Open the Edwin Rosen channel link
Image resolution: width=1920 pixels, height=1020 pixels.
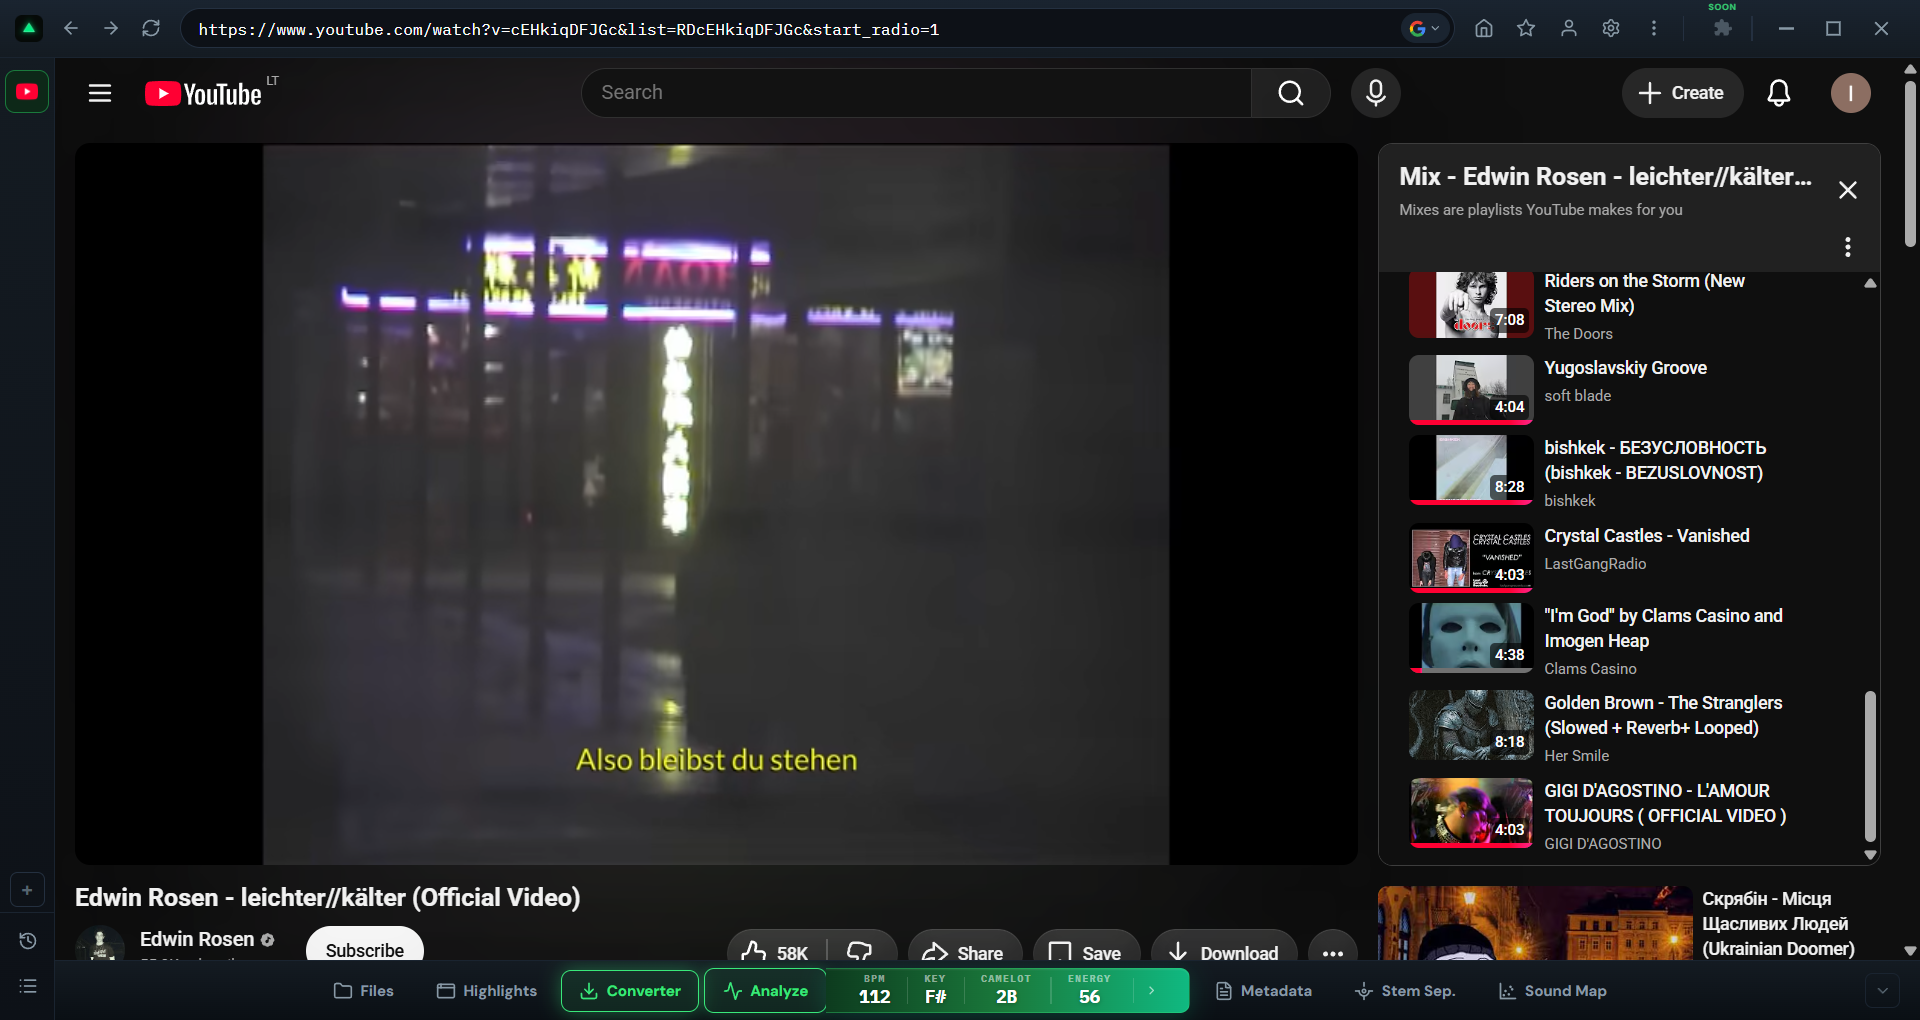tap(197, 939)
